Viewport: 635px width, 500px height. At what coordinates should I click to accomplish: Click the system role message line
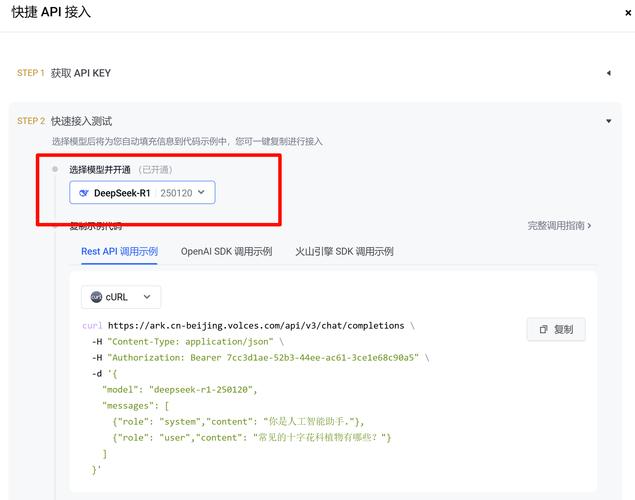[238, 422]
